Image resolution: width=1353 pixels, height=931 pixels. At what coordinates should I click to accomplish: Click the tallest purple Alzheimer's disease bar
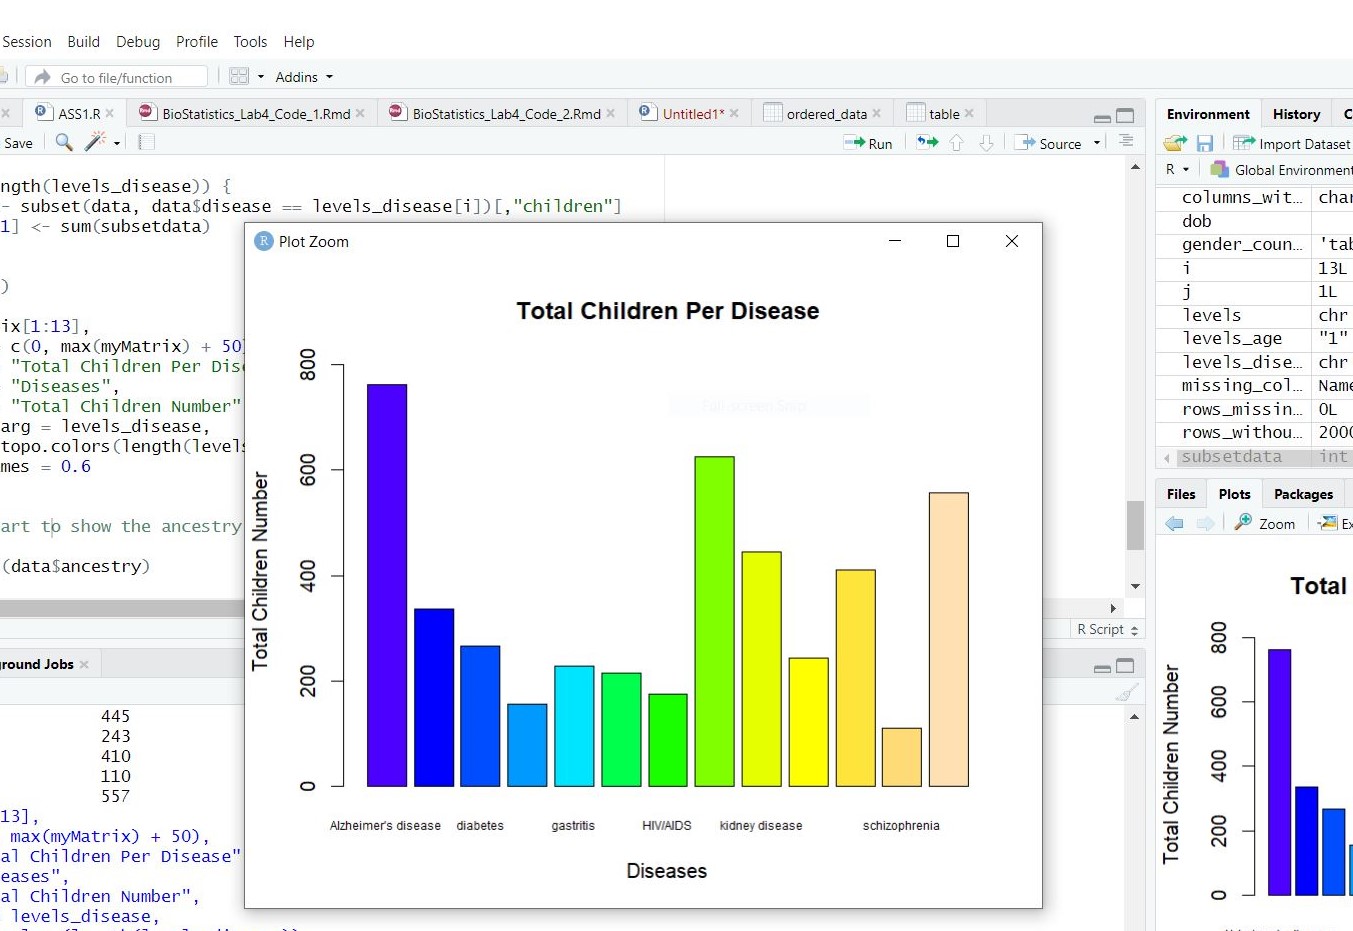pos(387,585)
